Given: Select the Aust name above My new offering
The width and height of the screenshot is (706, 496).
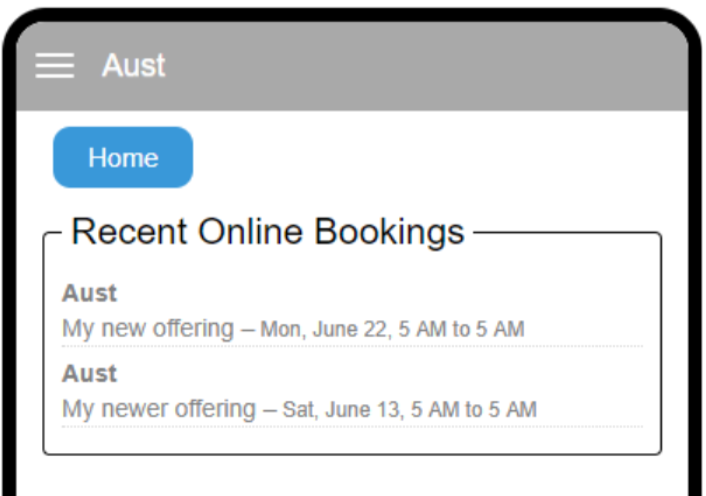Looking at the screenshot, I should (x=89, y=293).
